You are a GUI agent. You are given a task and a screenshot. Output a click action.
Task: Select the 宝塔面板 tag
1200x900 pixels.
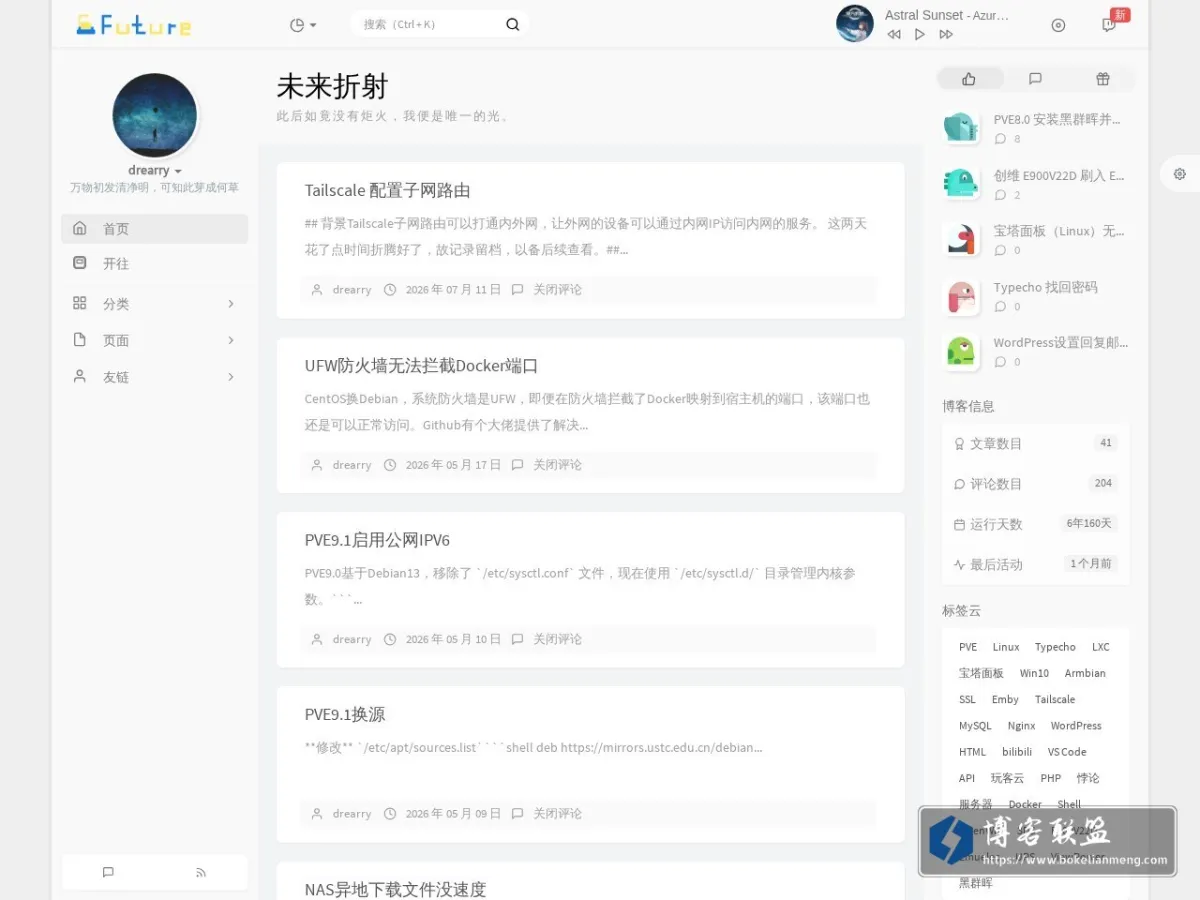tap(981, 674)
